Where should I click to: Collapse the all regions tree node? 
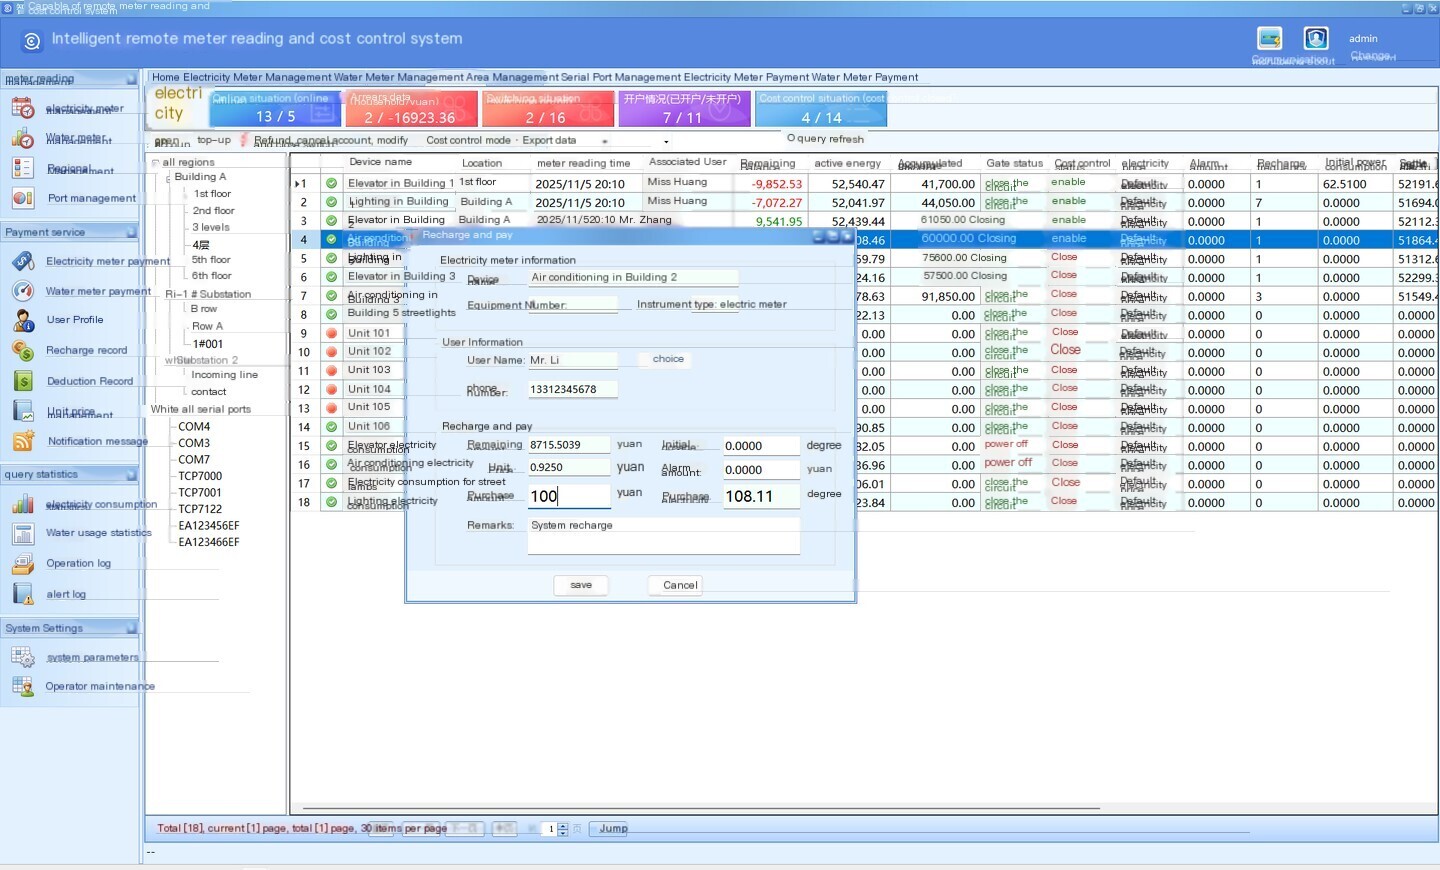[x=155, y=162]
